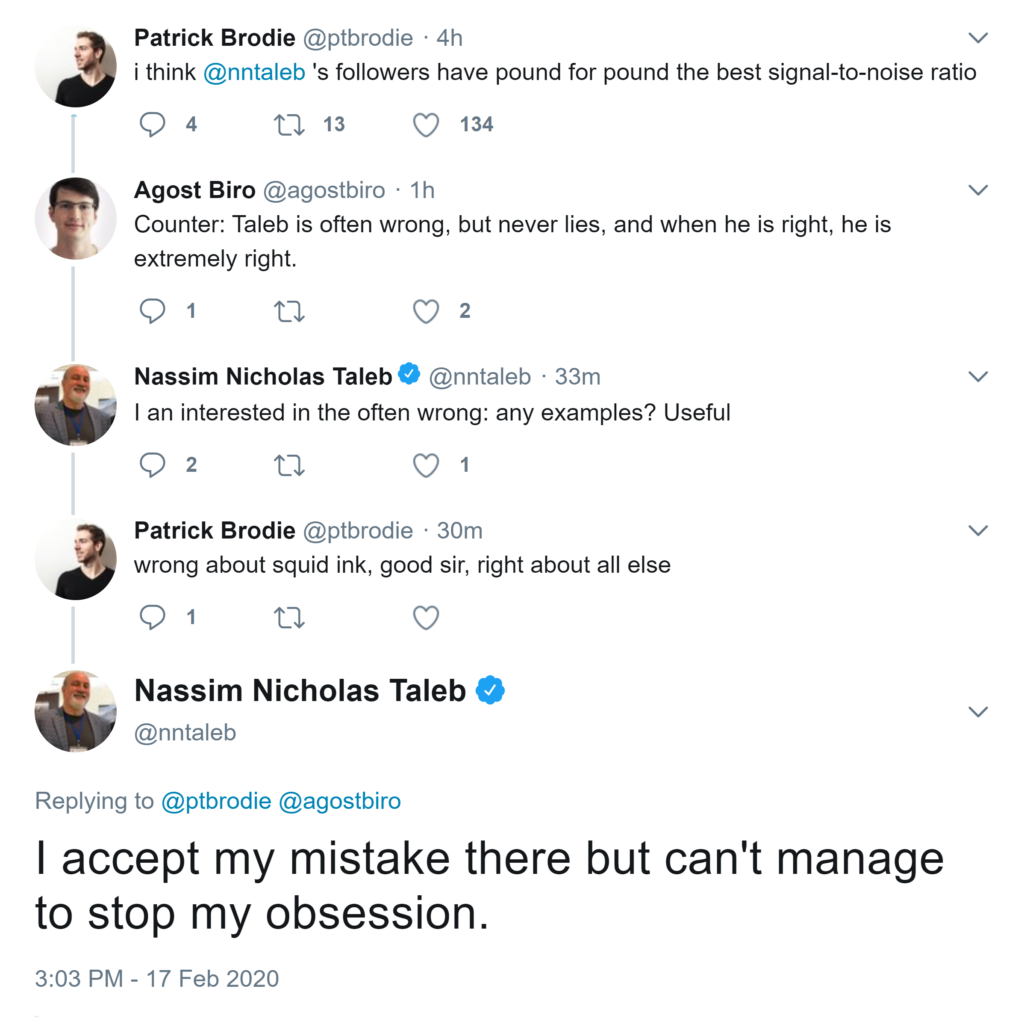The width and height of the screenshot is (1024, 1024).
Task: Open the @ptbrodie link in 'Replying to'
Action: [215, 801]
